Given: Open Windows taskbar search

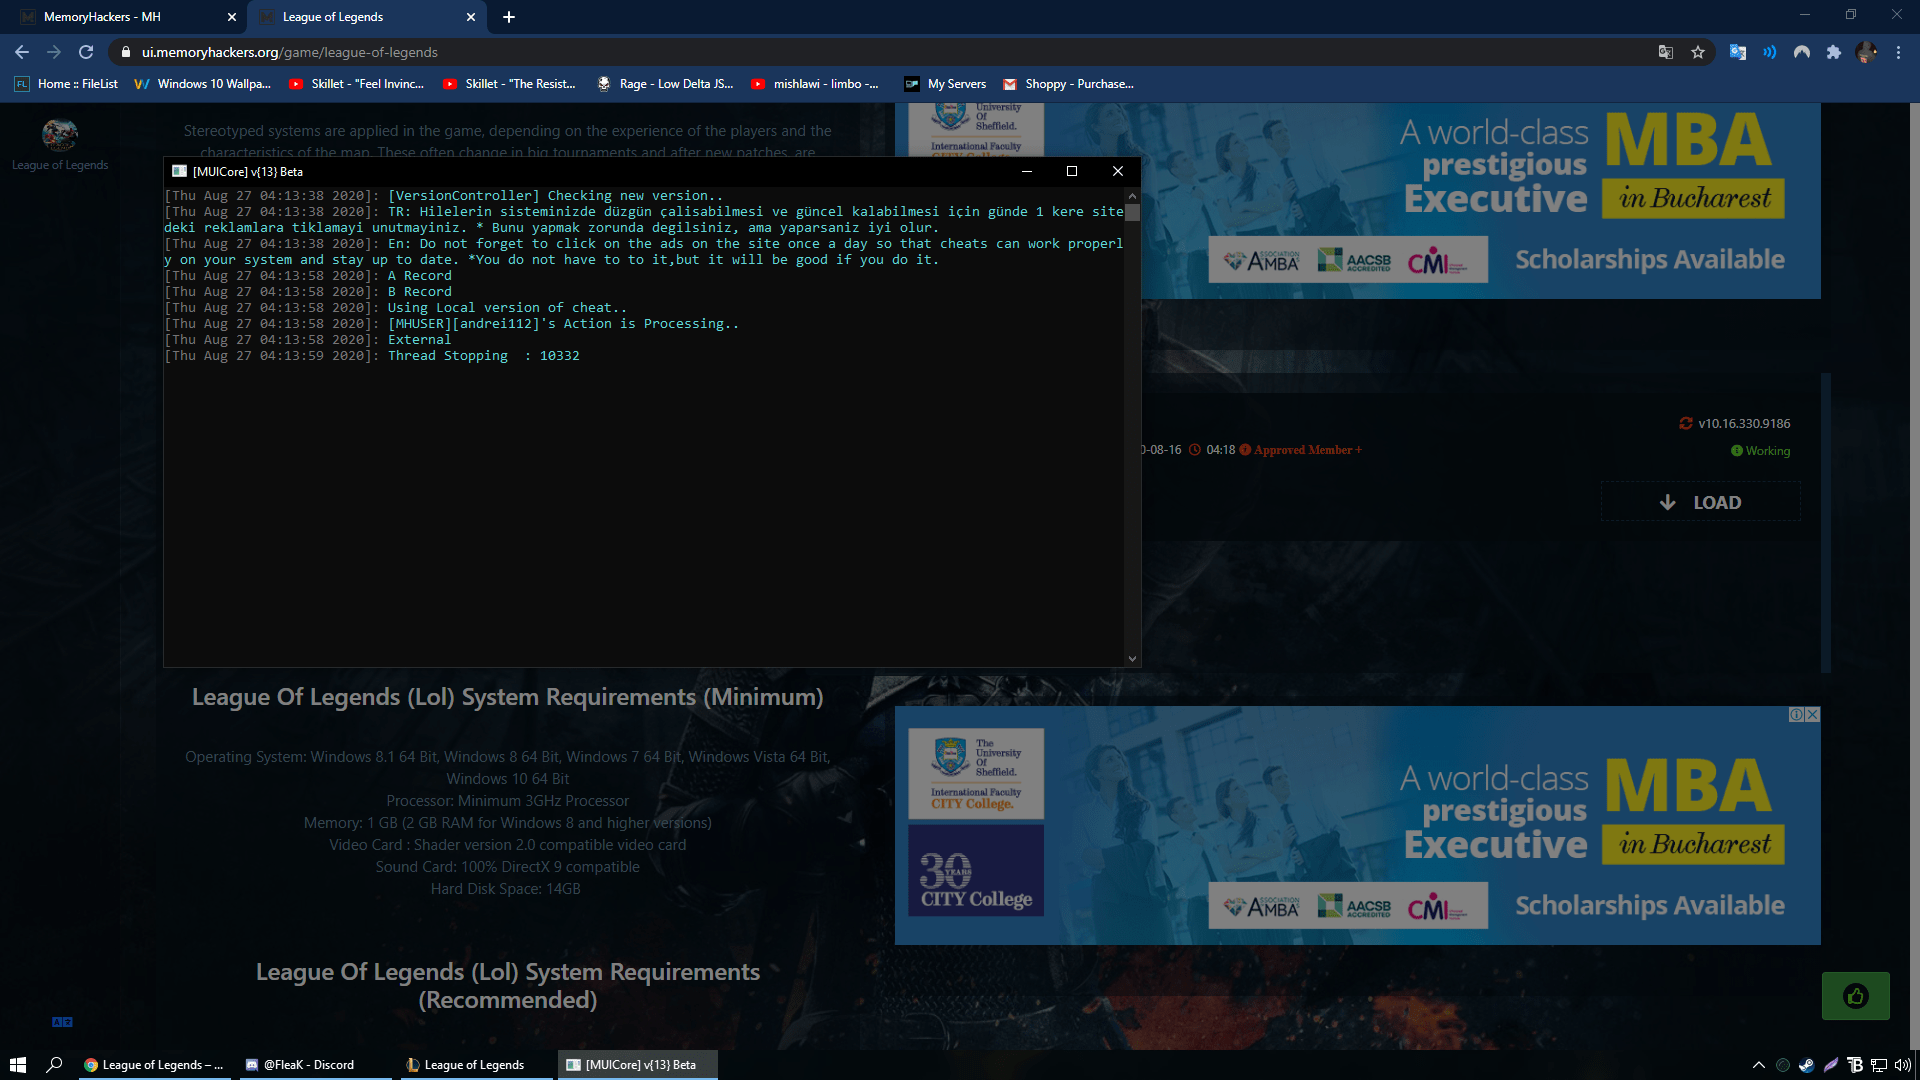Looking at the screenshot, I should [55, 1065].
